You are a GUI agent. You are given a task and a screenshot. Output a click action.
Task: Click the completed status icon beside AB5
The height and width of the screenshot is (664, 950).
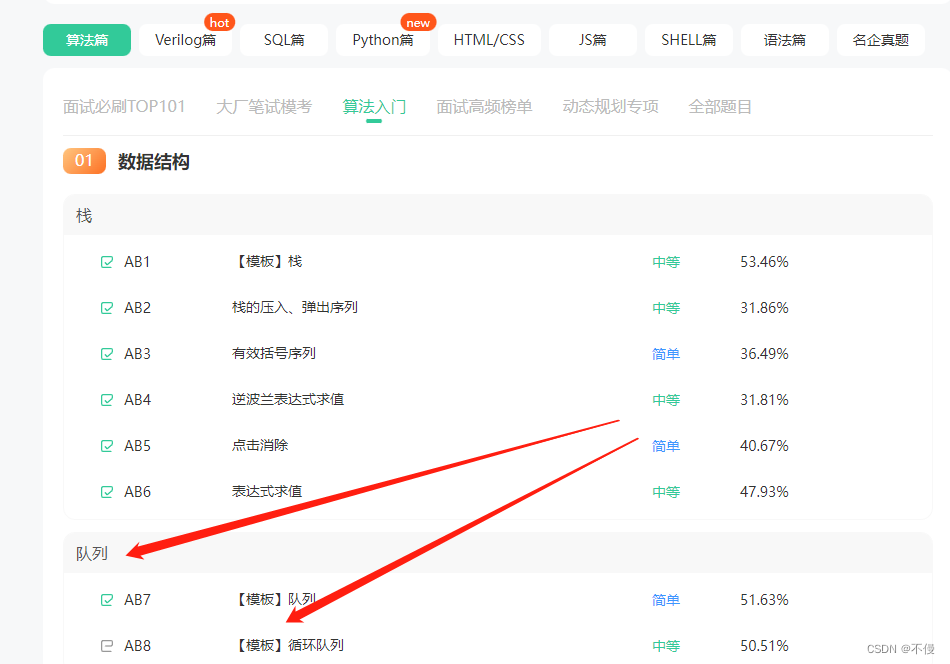(x=107, y=446)
